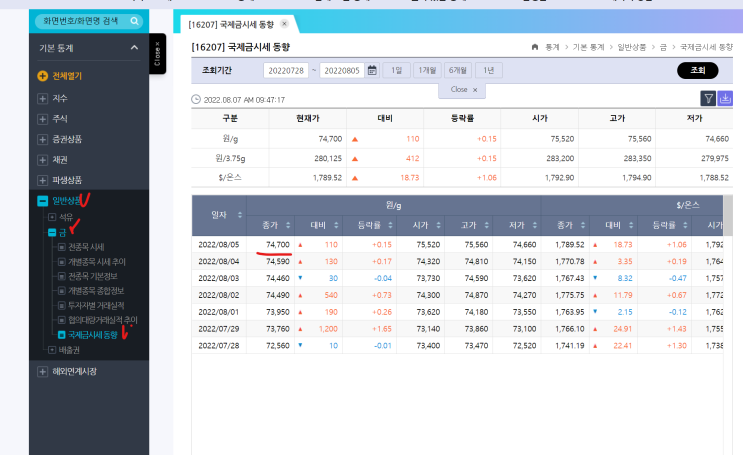Click the 280,125 current price cell
This screenshot has width=743, height=455.
[308, 158]
